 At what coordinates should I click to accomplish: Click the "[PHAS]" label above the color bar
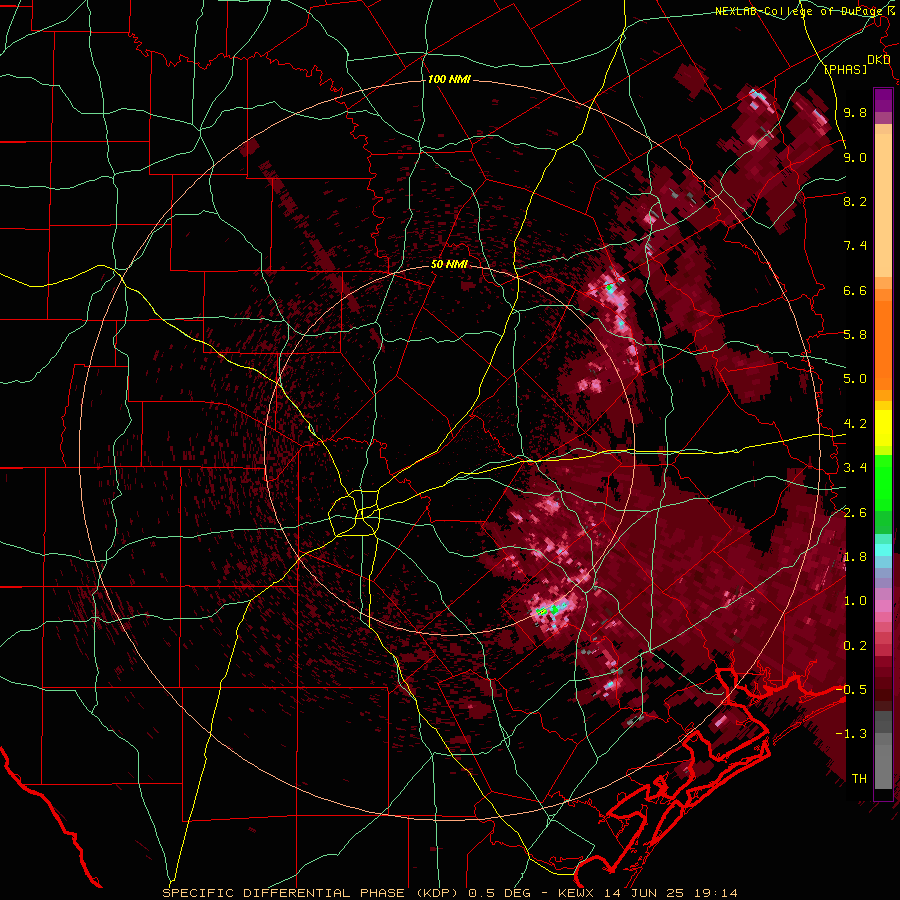[845, 69]
